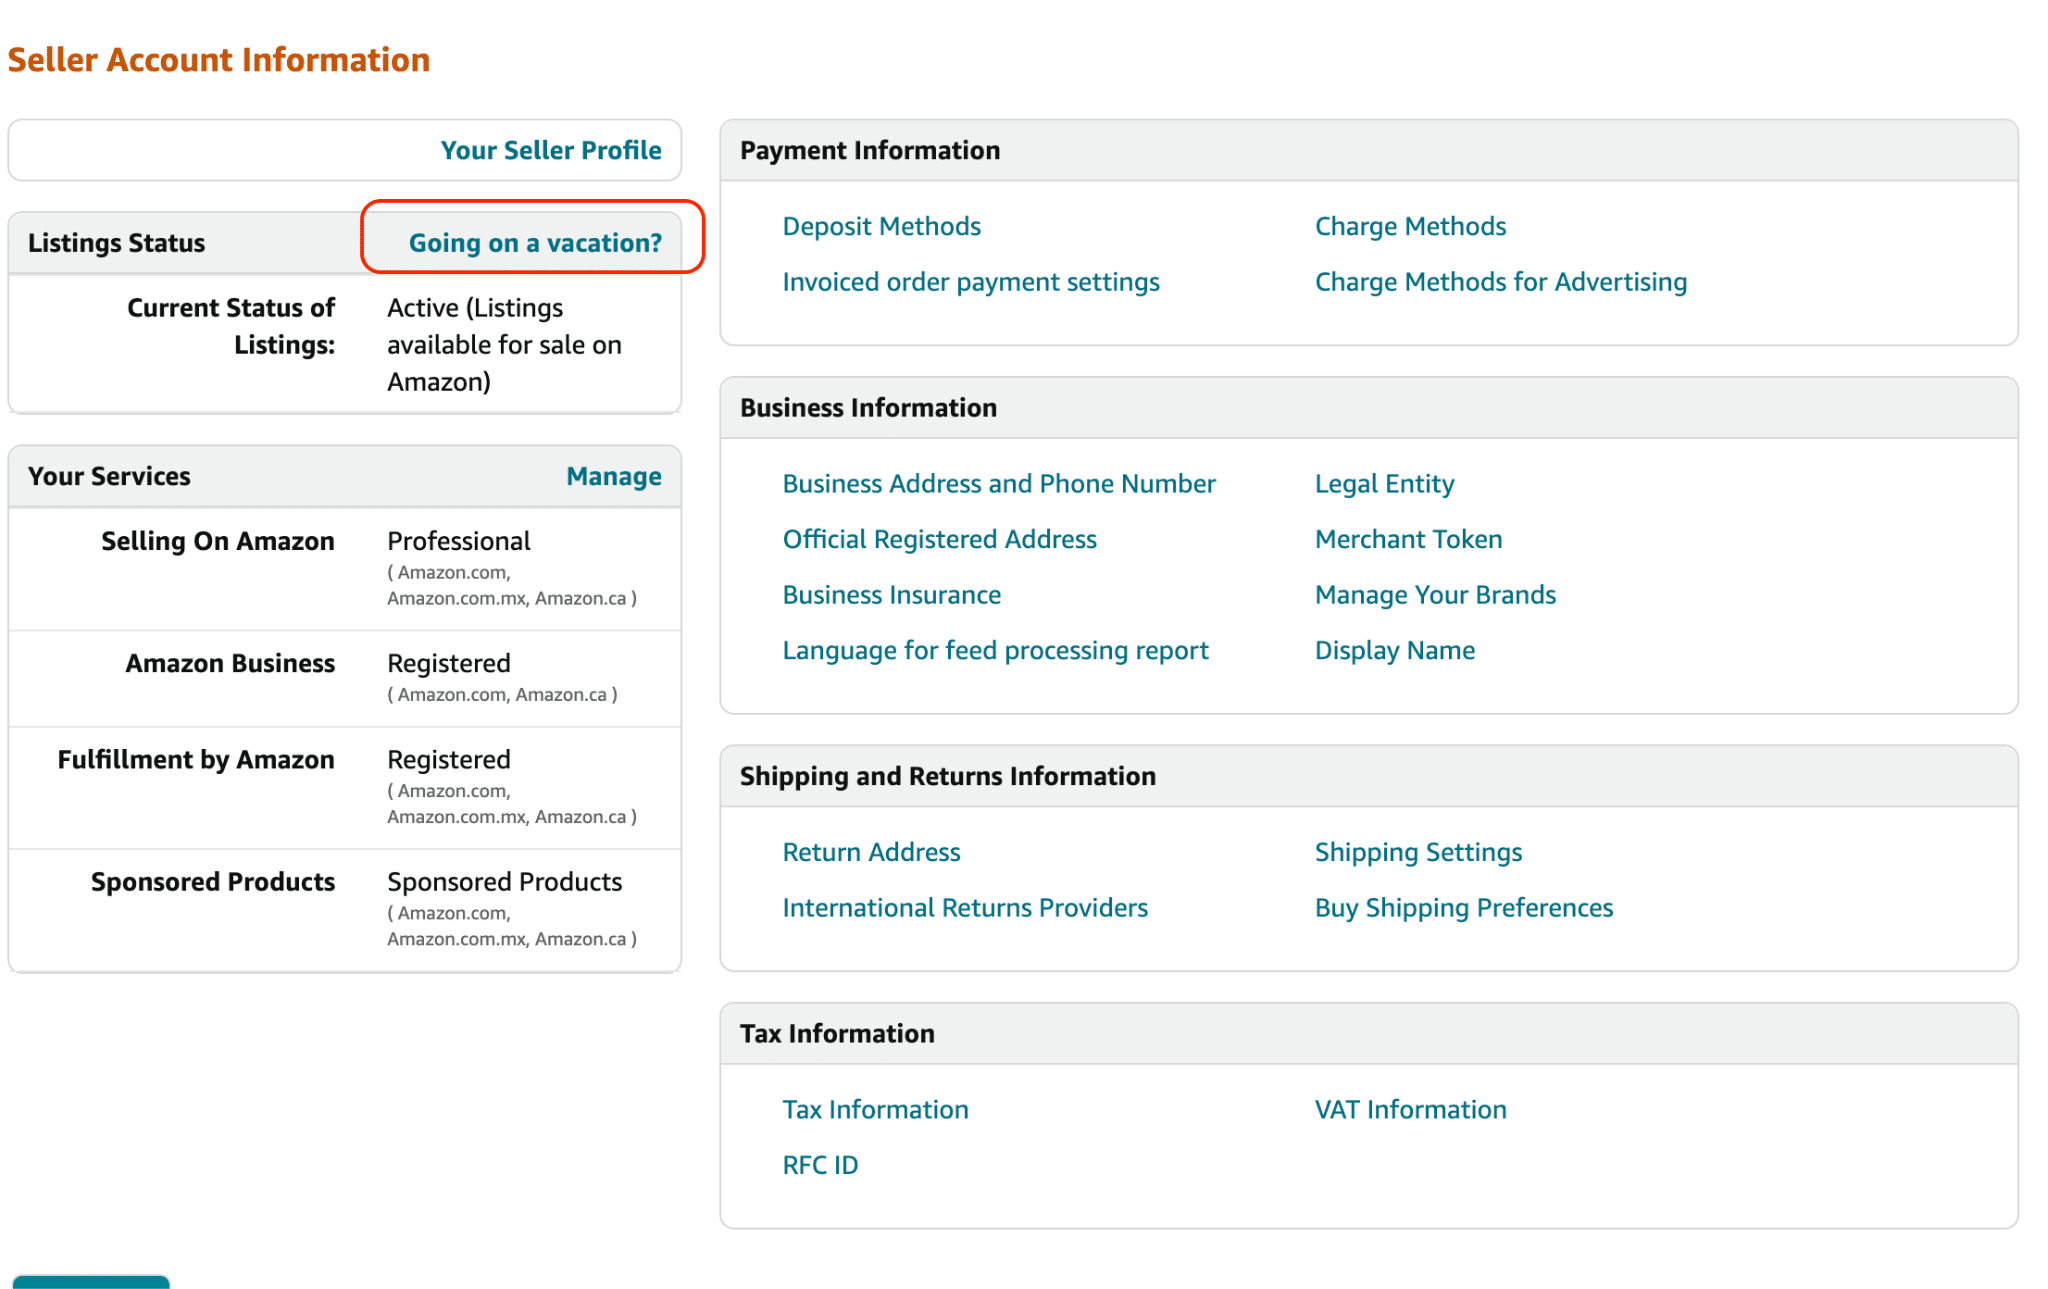The image size is (2048, 1289).
Task: Click the Seller Account Information heading
Action: click(x=219, y=60)
